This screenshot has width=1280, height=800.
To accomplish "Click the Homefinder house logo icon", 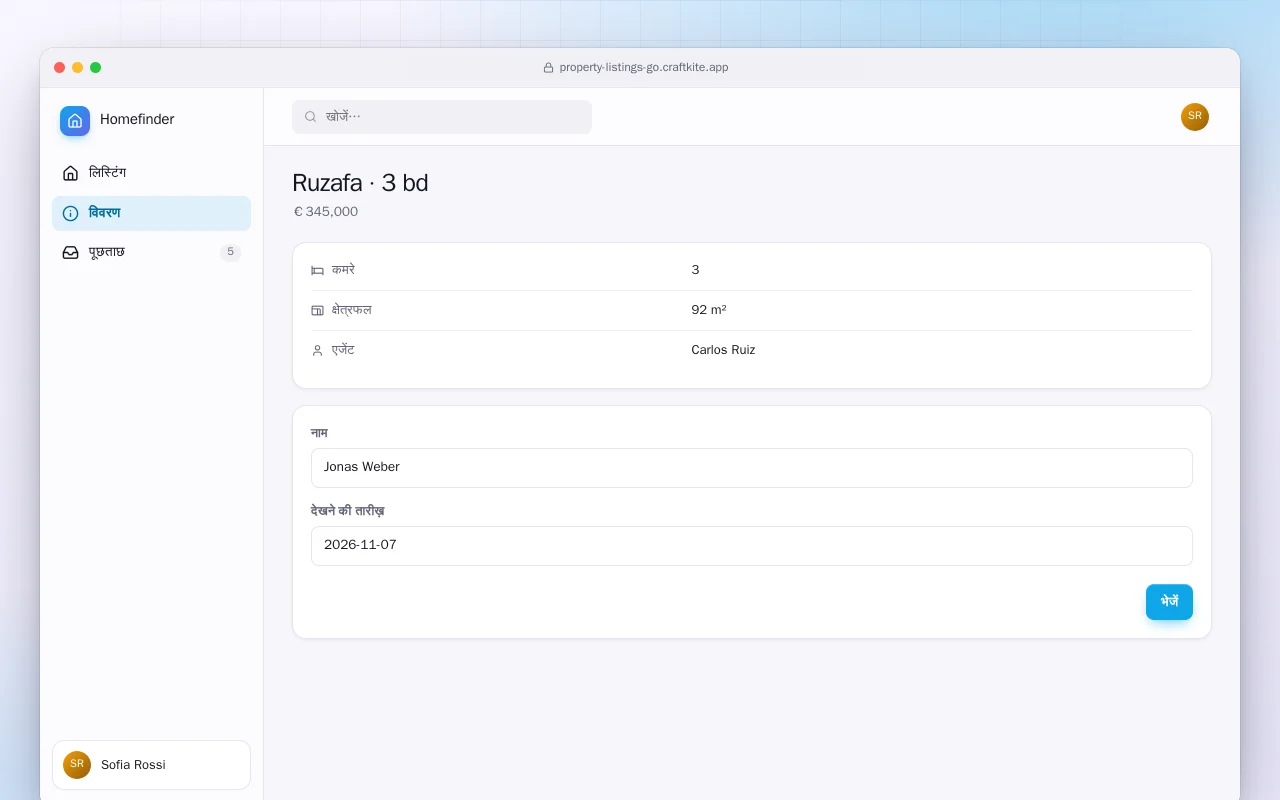I will coord(75,121).
